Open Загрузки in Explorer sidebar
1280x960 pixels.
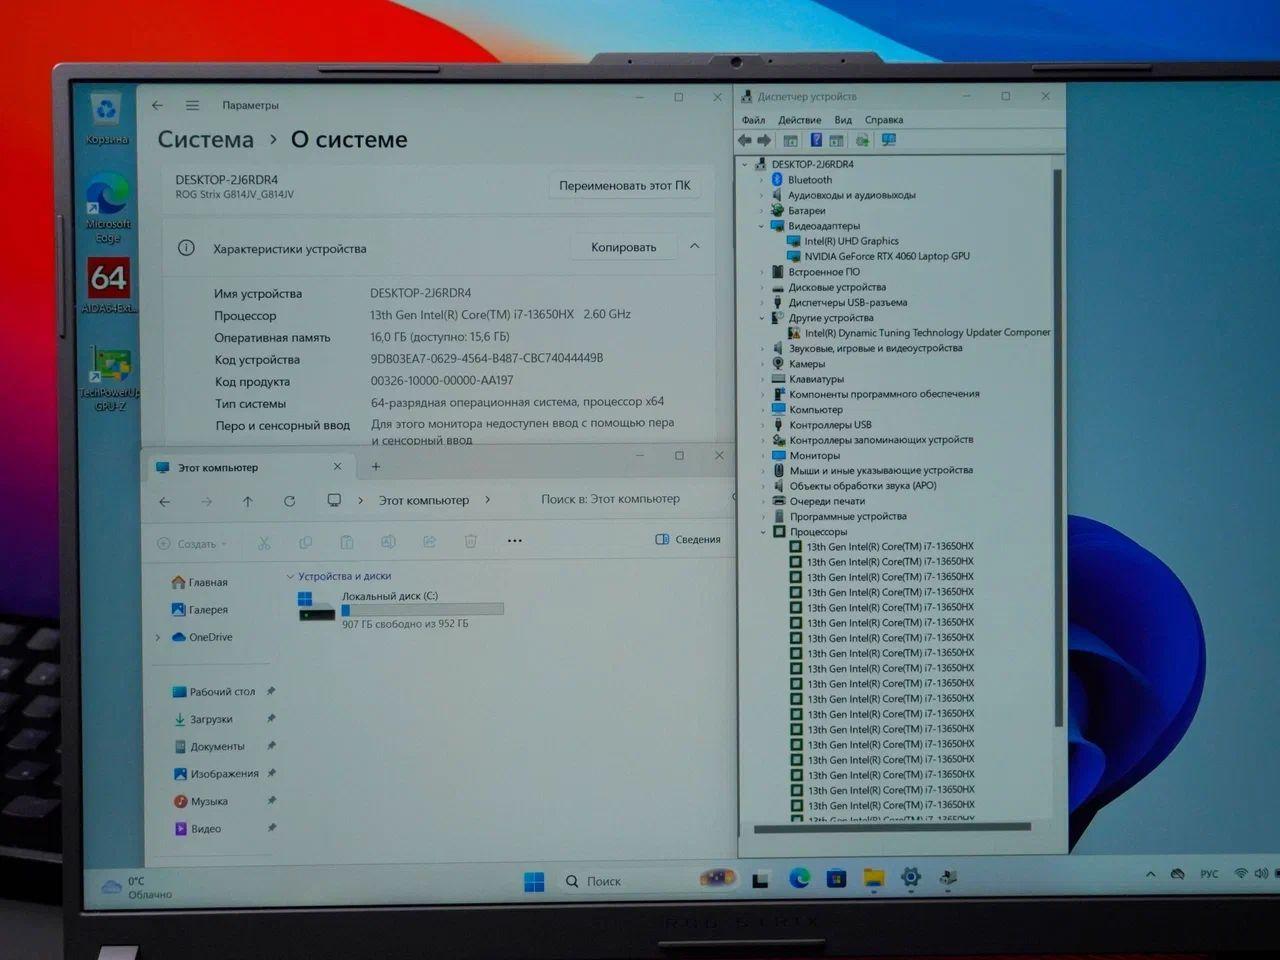203,719
